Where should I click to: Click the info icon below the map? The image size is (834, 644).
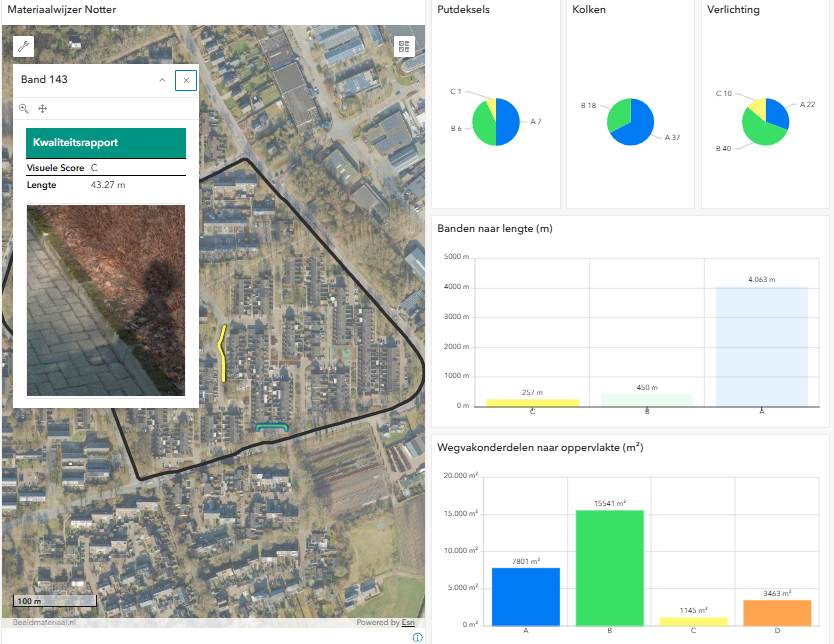point(418,637)
